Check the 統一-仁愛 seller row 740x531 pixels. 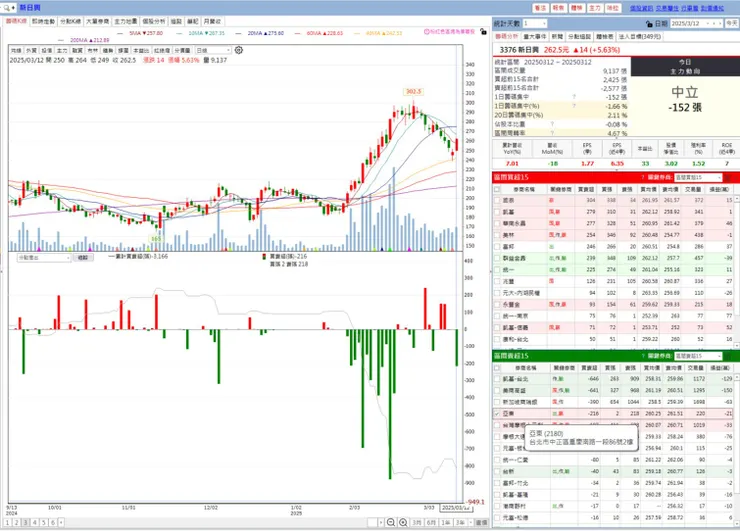click(497, 460)
